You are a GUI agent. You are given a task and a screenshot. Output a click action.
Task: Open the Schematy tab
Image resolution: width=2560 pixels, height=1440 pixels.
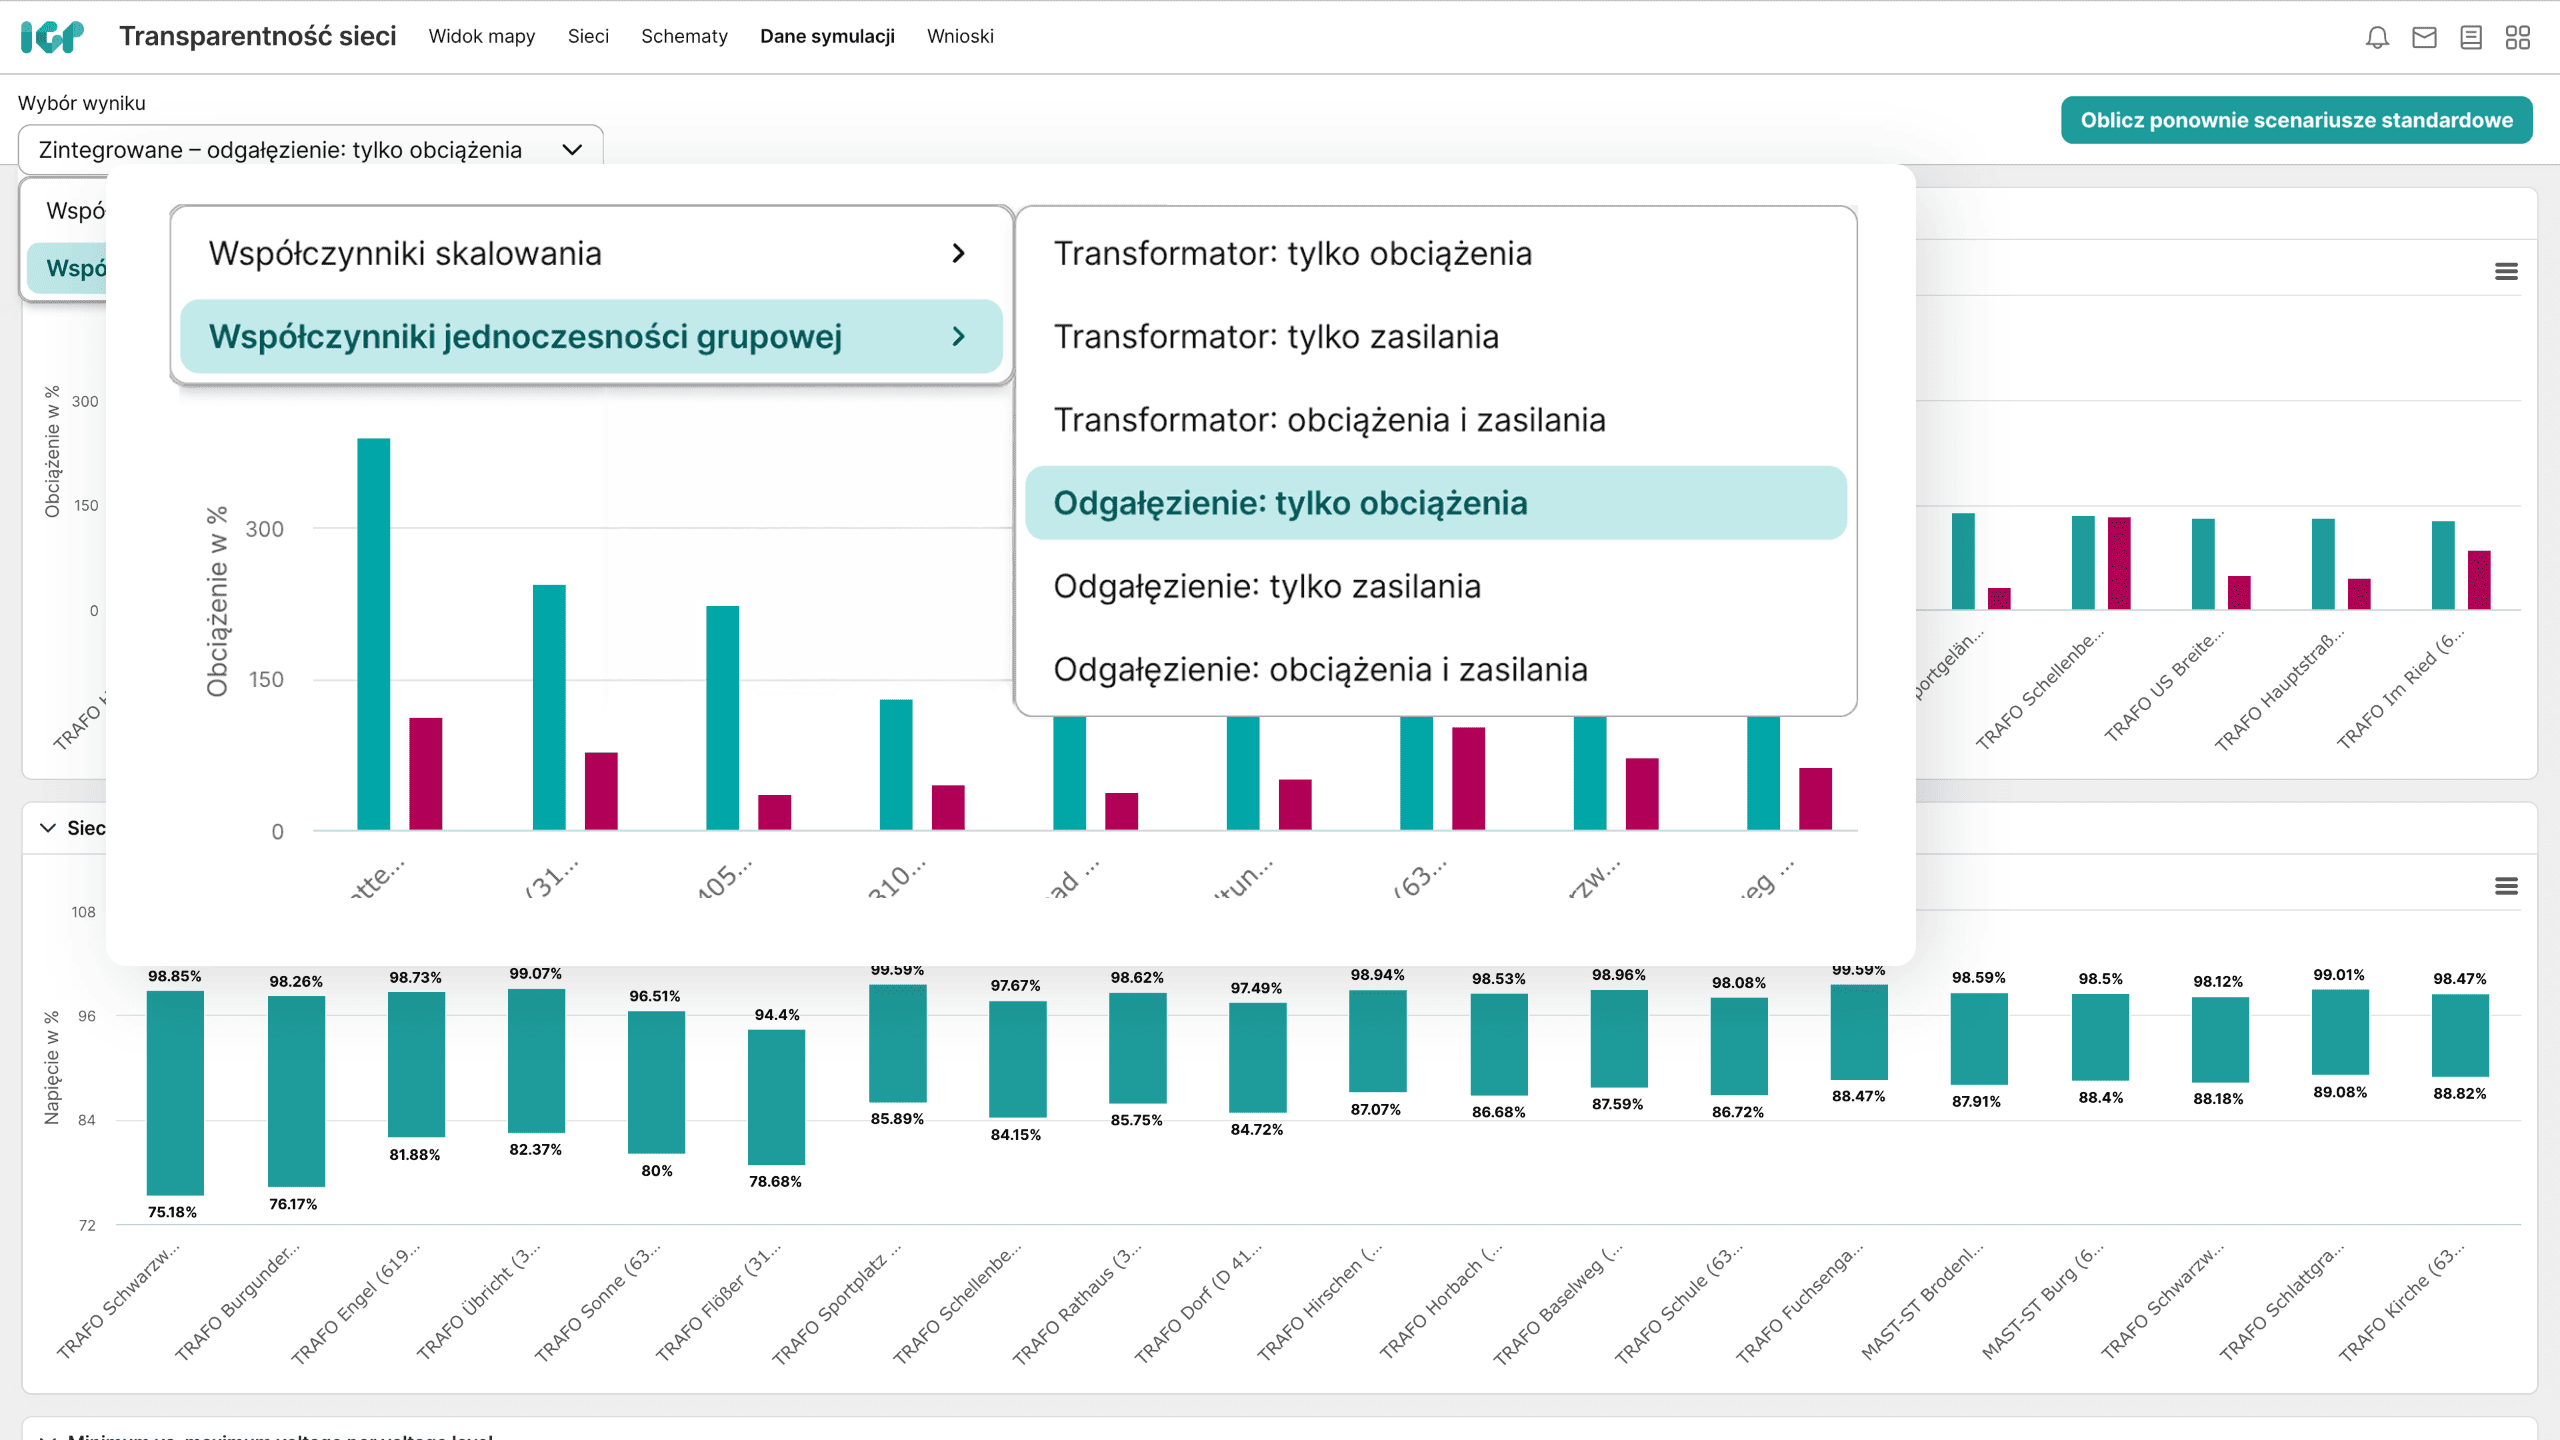[x=684, y=37]
